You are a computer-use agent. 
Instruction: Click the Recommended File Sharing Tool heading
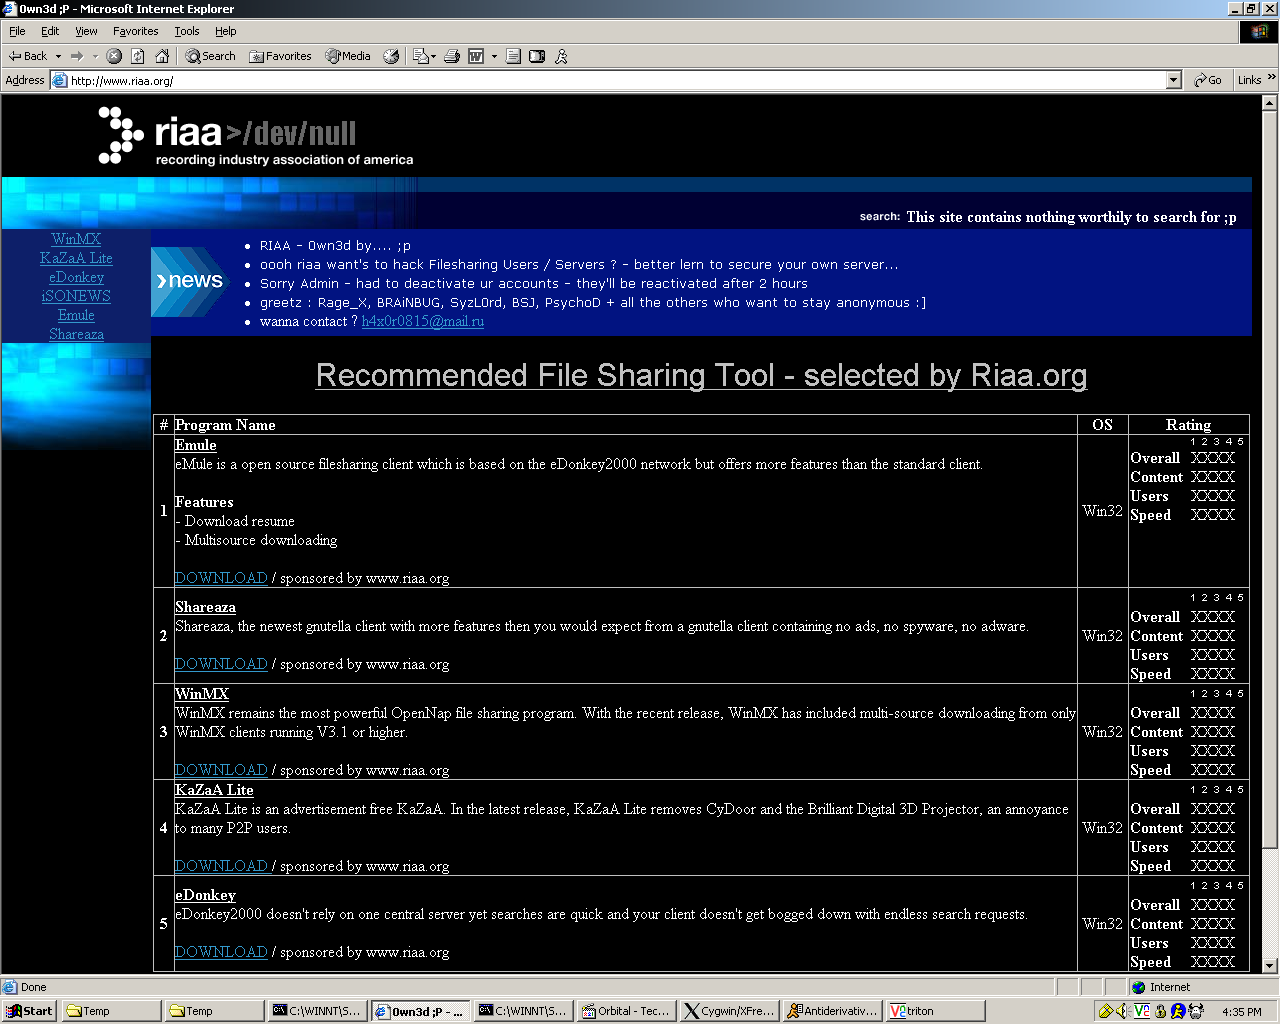pos(701,375)
